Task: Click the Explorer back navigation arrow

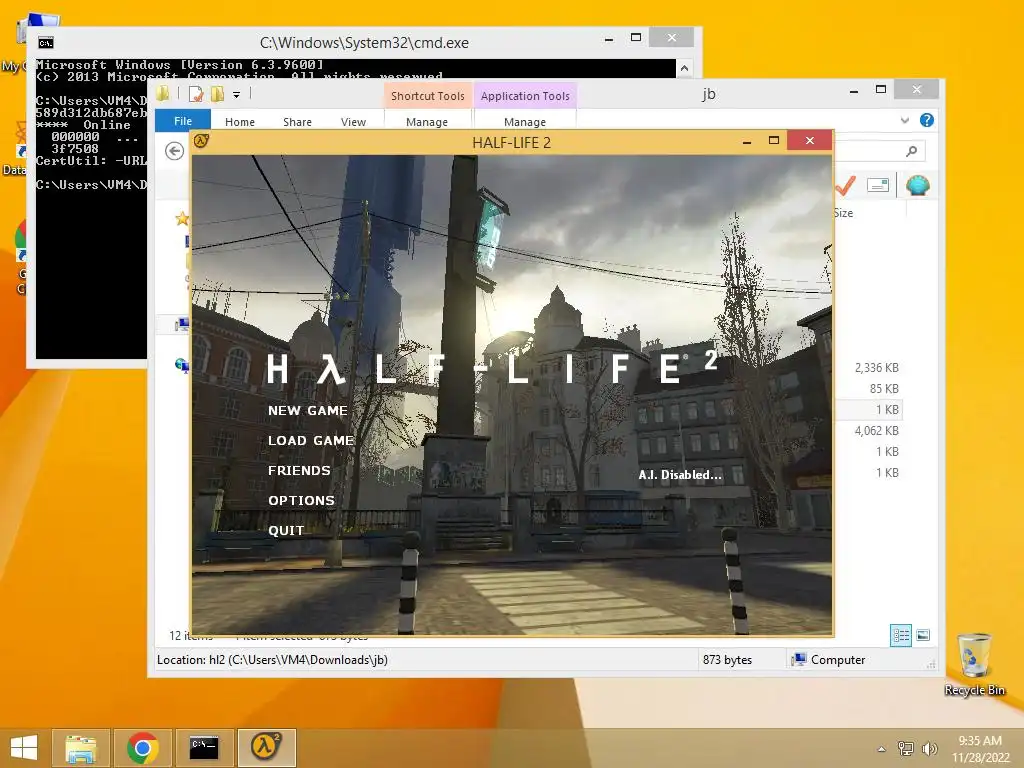Action: 174,152
